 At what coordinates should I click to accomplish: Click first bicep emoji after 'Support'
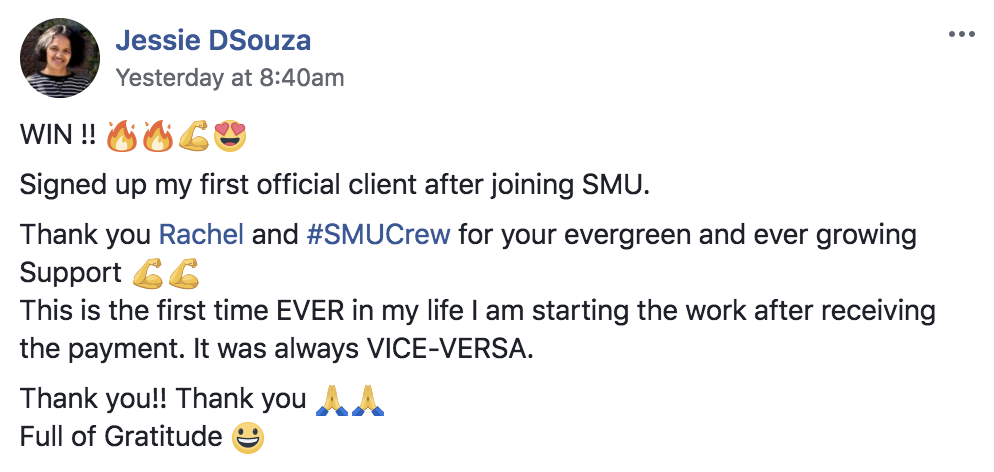pos(147,272)
